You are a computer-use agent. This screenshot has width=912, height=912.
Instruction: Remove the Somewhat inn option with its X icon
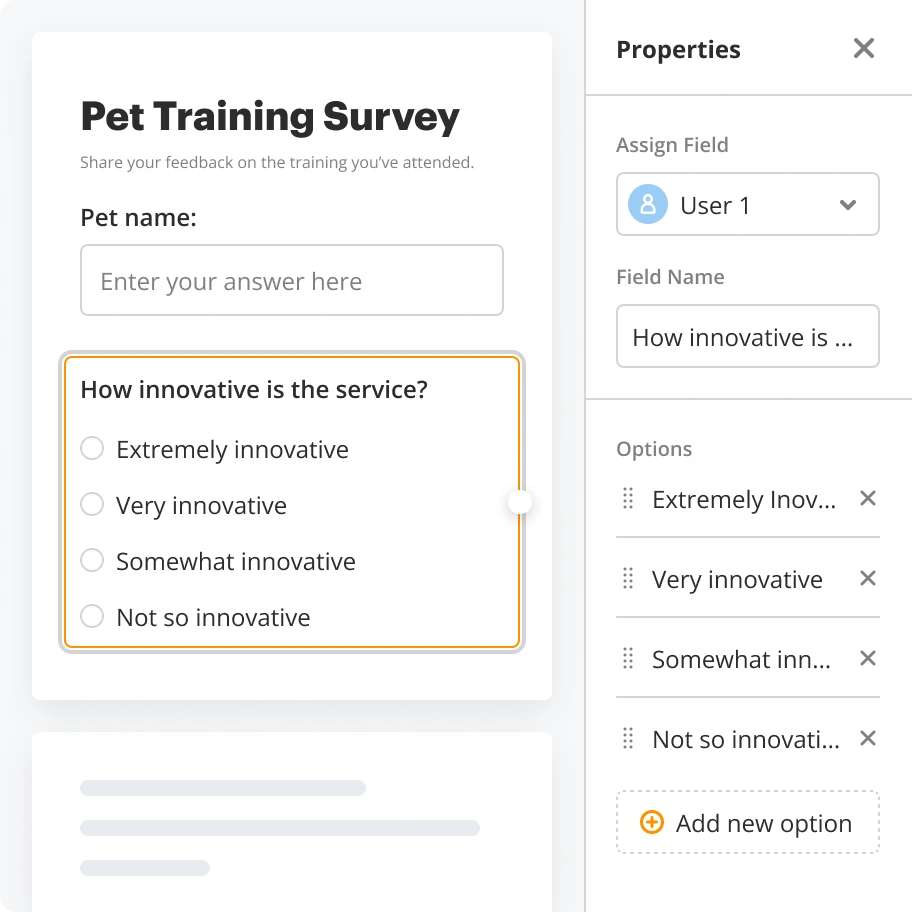(x=867, y=657)
